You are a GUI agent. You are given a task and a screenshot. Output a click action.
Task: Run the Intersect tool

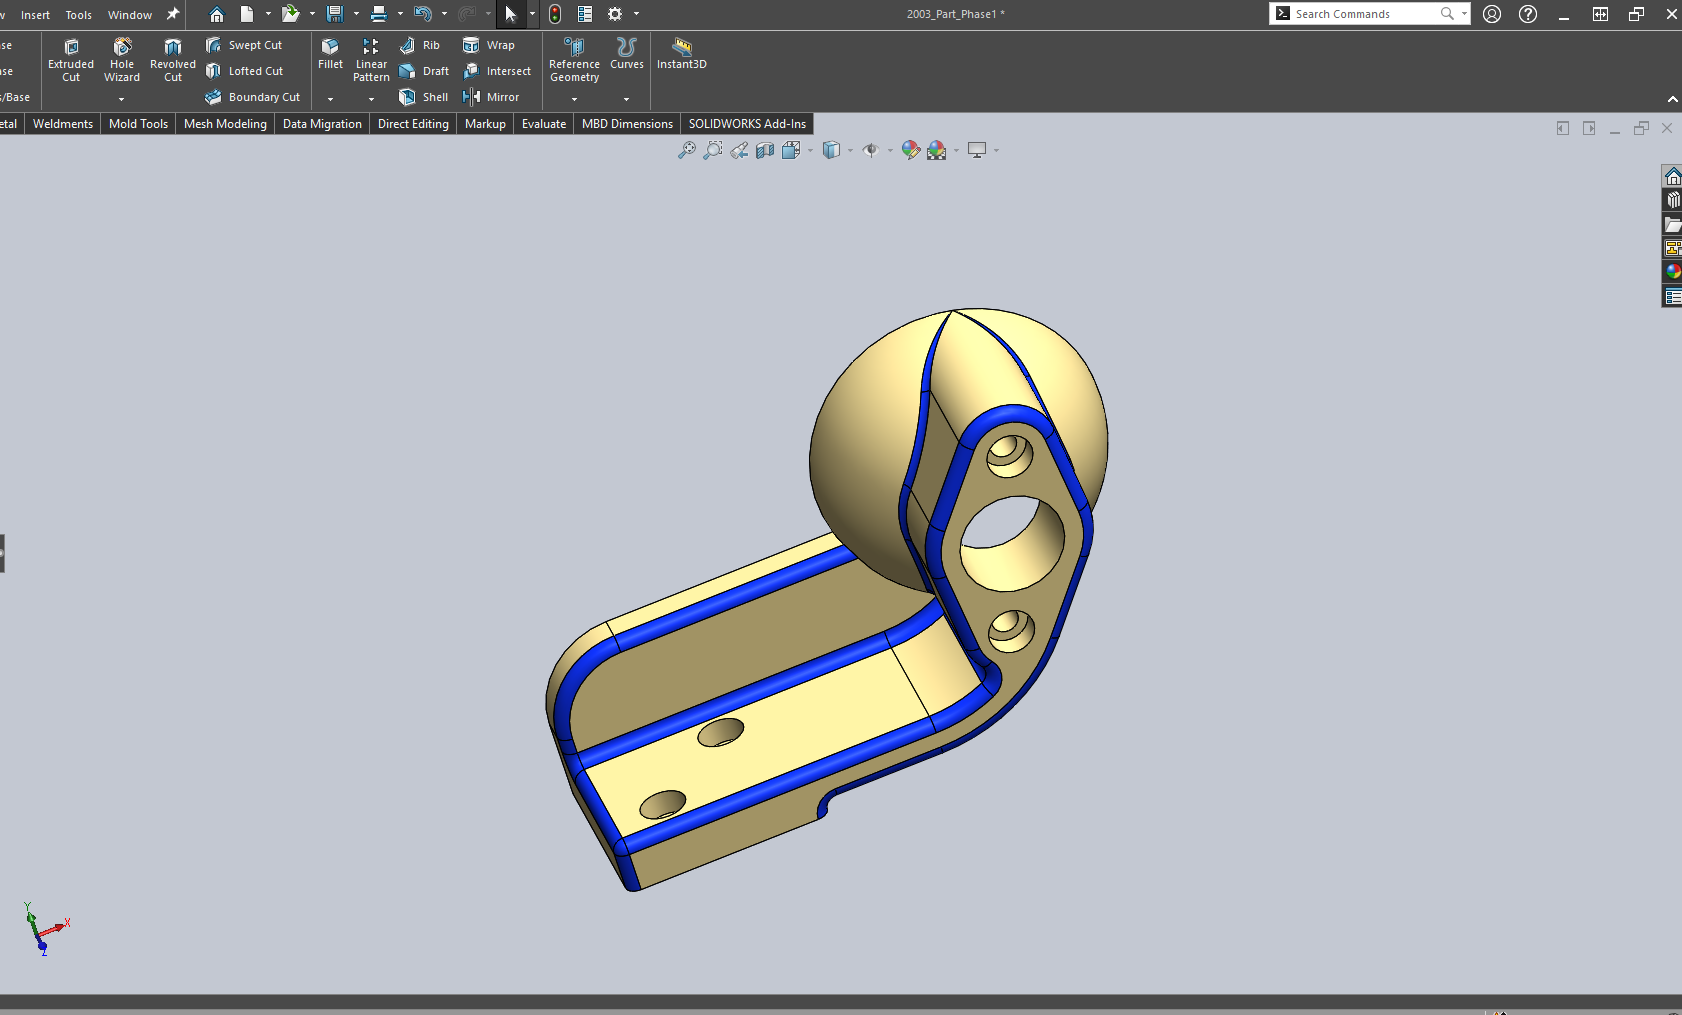497,71
